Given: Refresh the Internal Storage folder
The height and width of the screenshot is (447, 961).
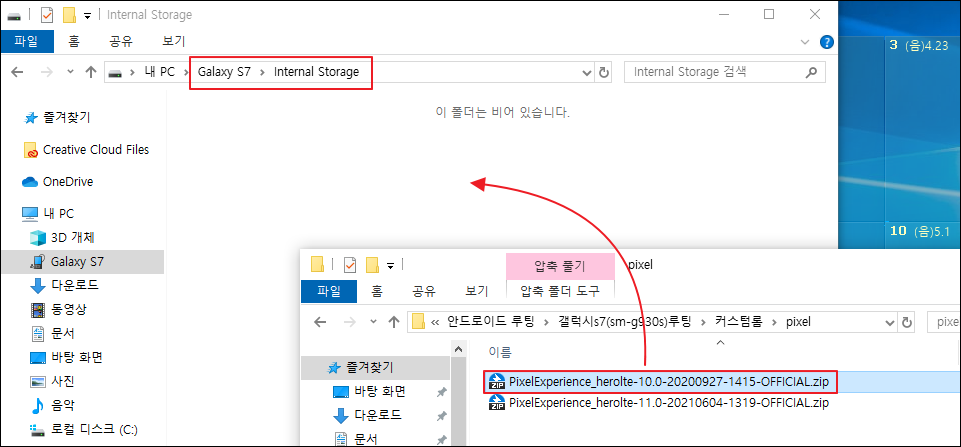Looking at the screenshot, I should click(604, 72).
